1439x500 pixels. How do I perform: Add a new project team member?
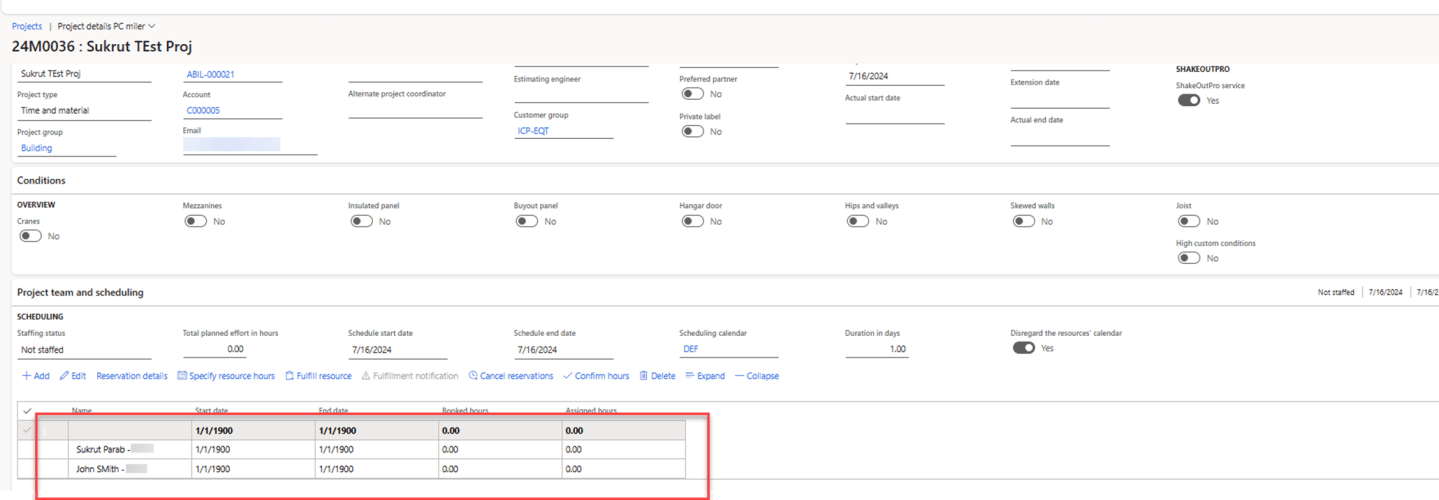point(35,376)
